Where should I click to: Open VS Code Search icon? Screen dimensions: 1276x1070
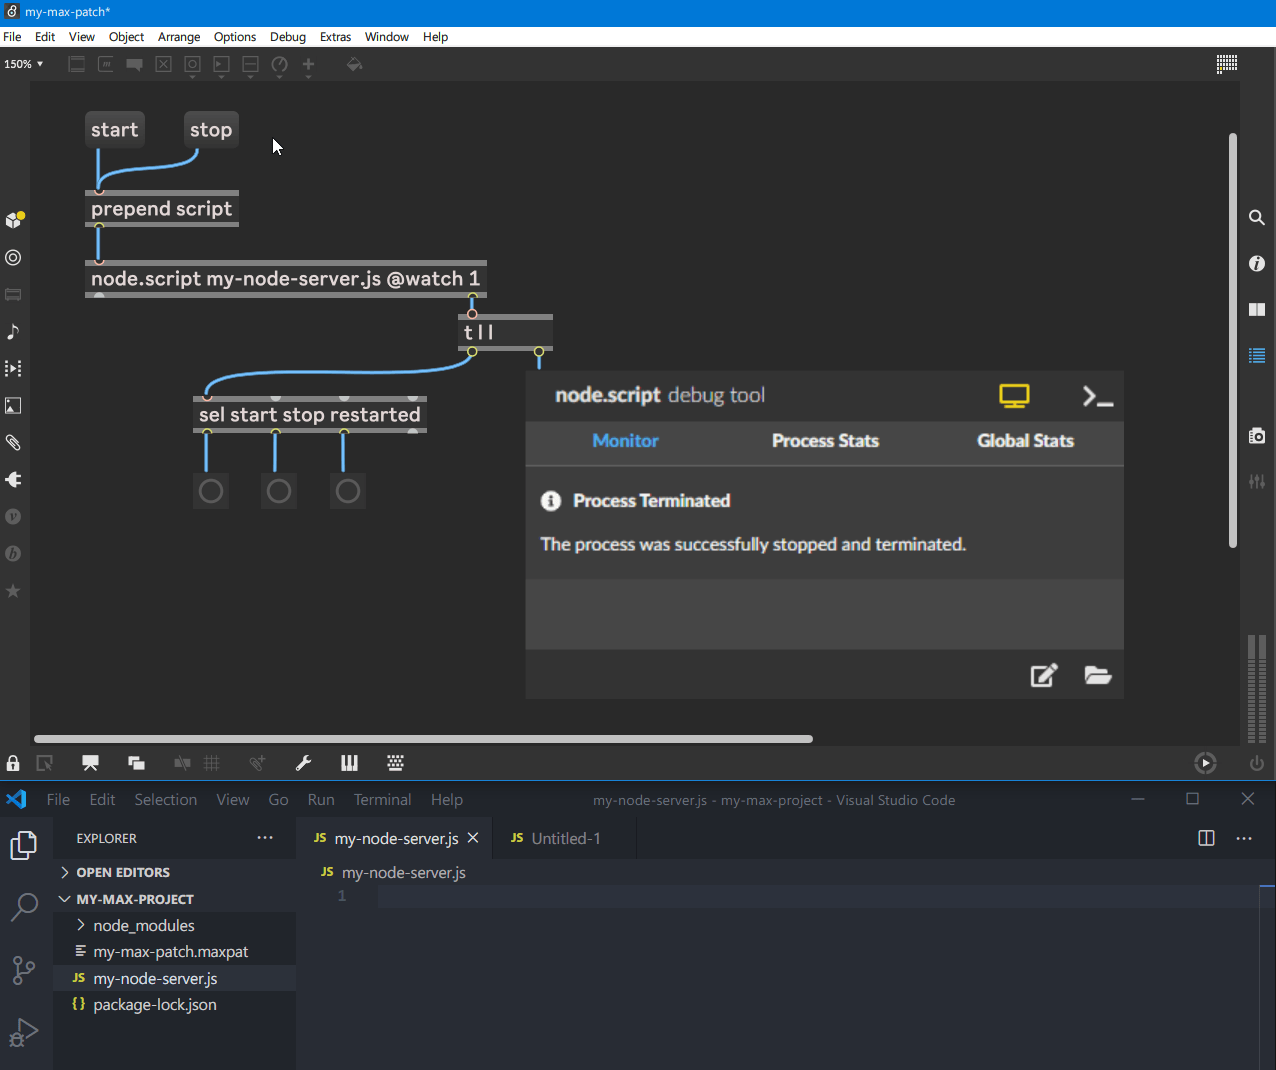pos(23,907)
